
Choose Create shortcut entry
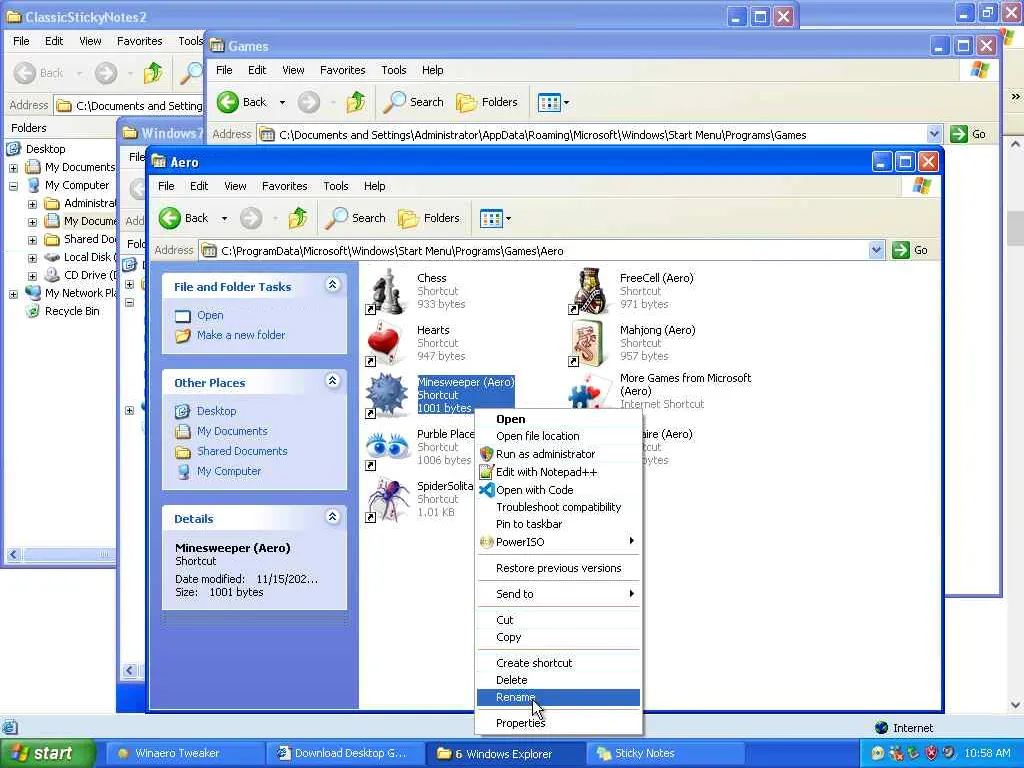(558, 663)
